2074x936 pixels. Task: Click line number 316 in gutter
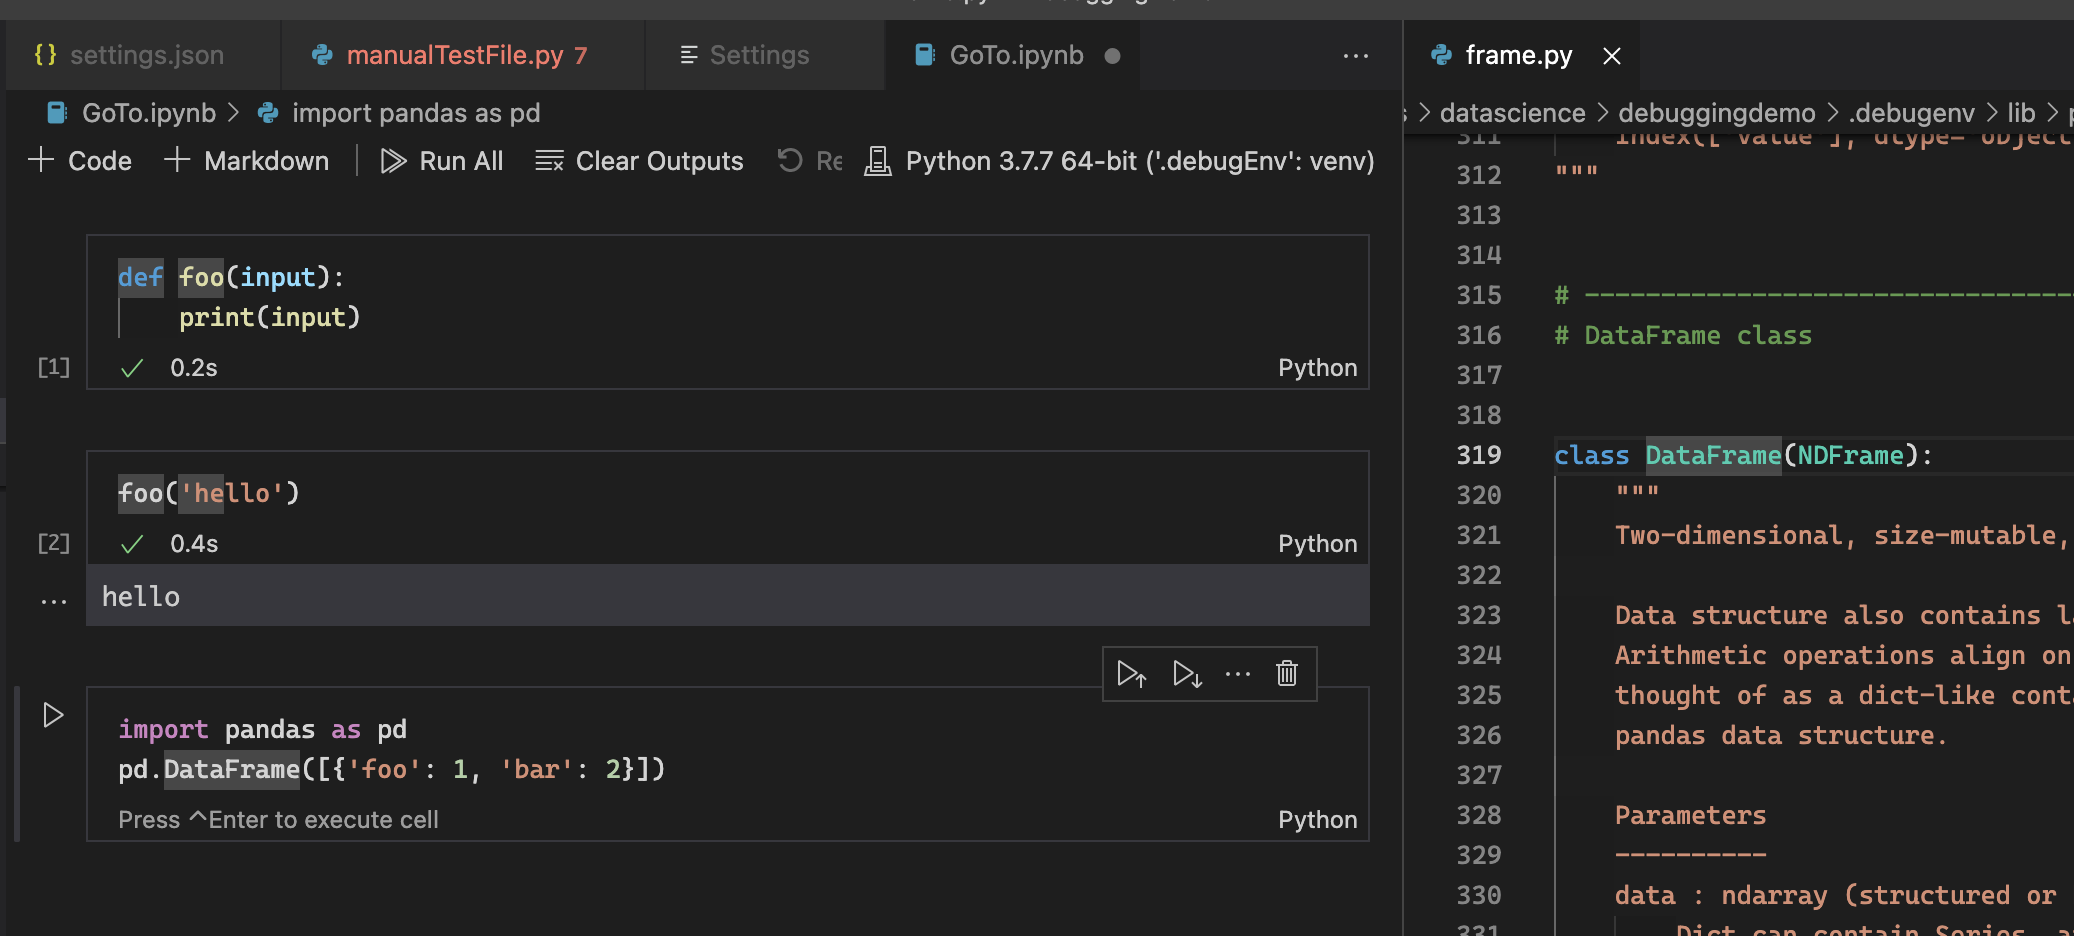coord(1479,335)
